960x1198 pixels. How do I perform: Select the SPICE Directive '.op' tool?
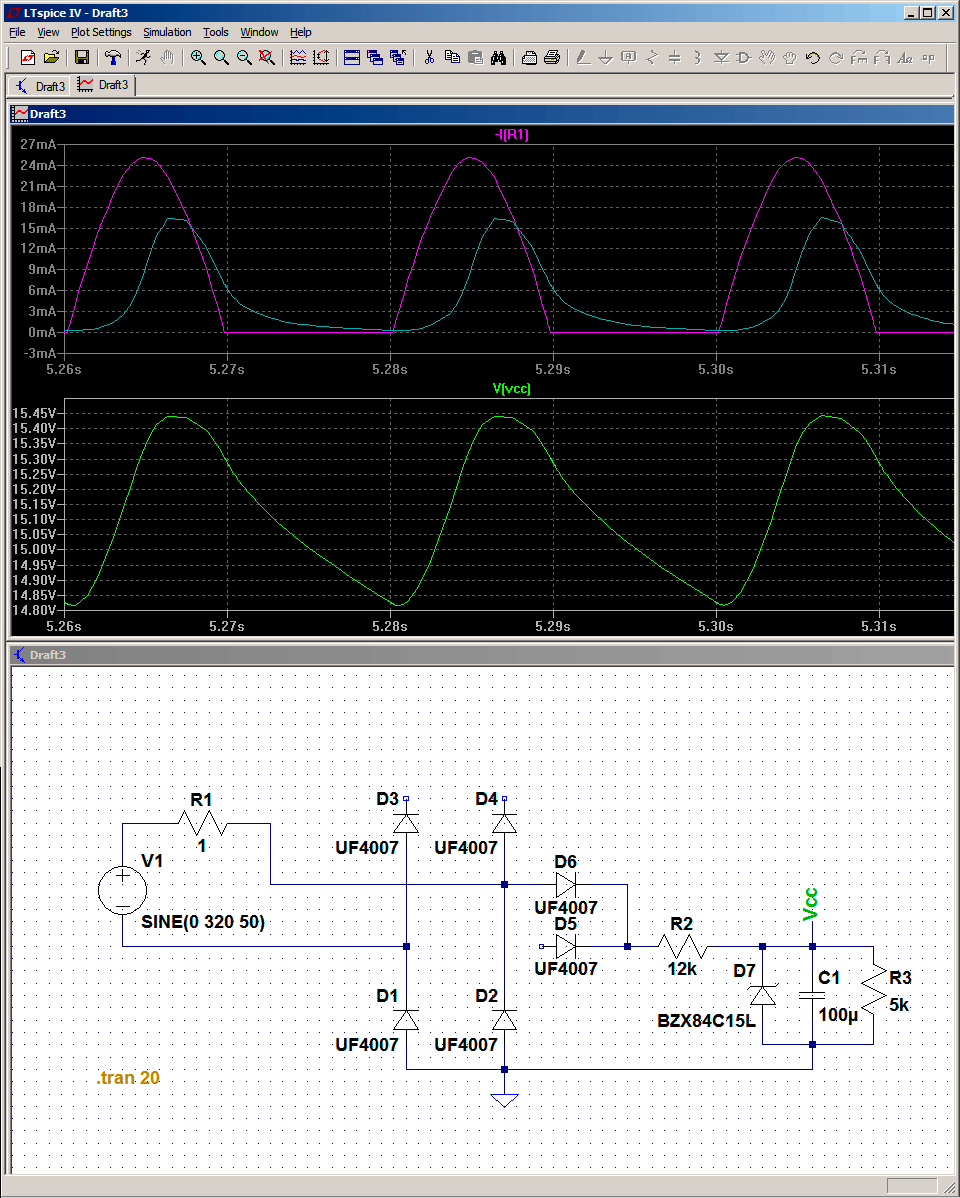click(x=928, y=57)
